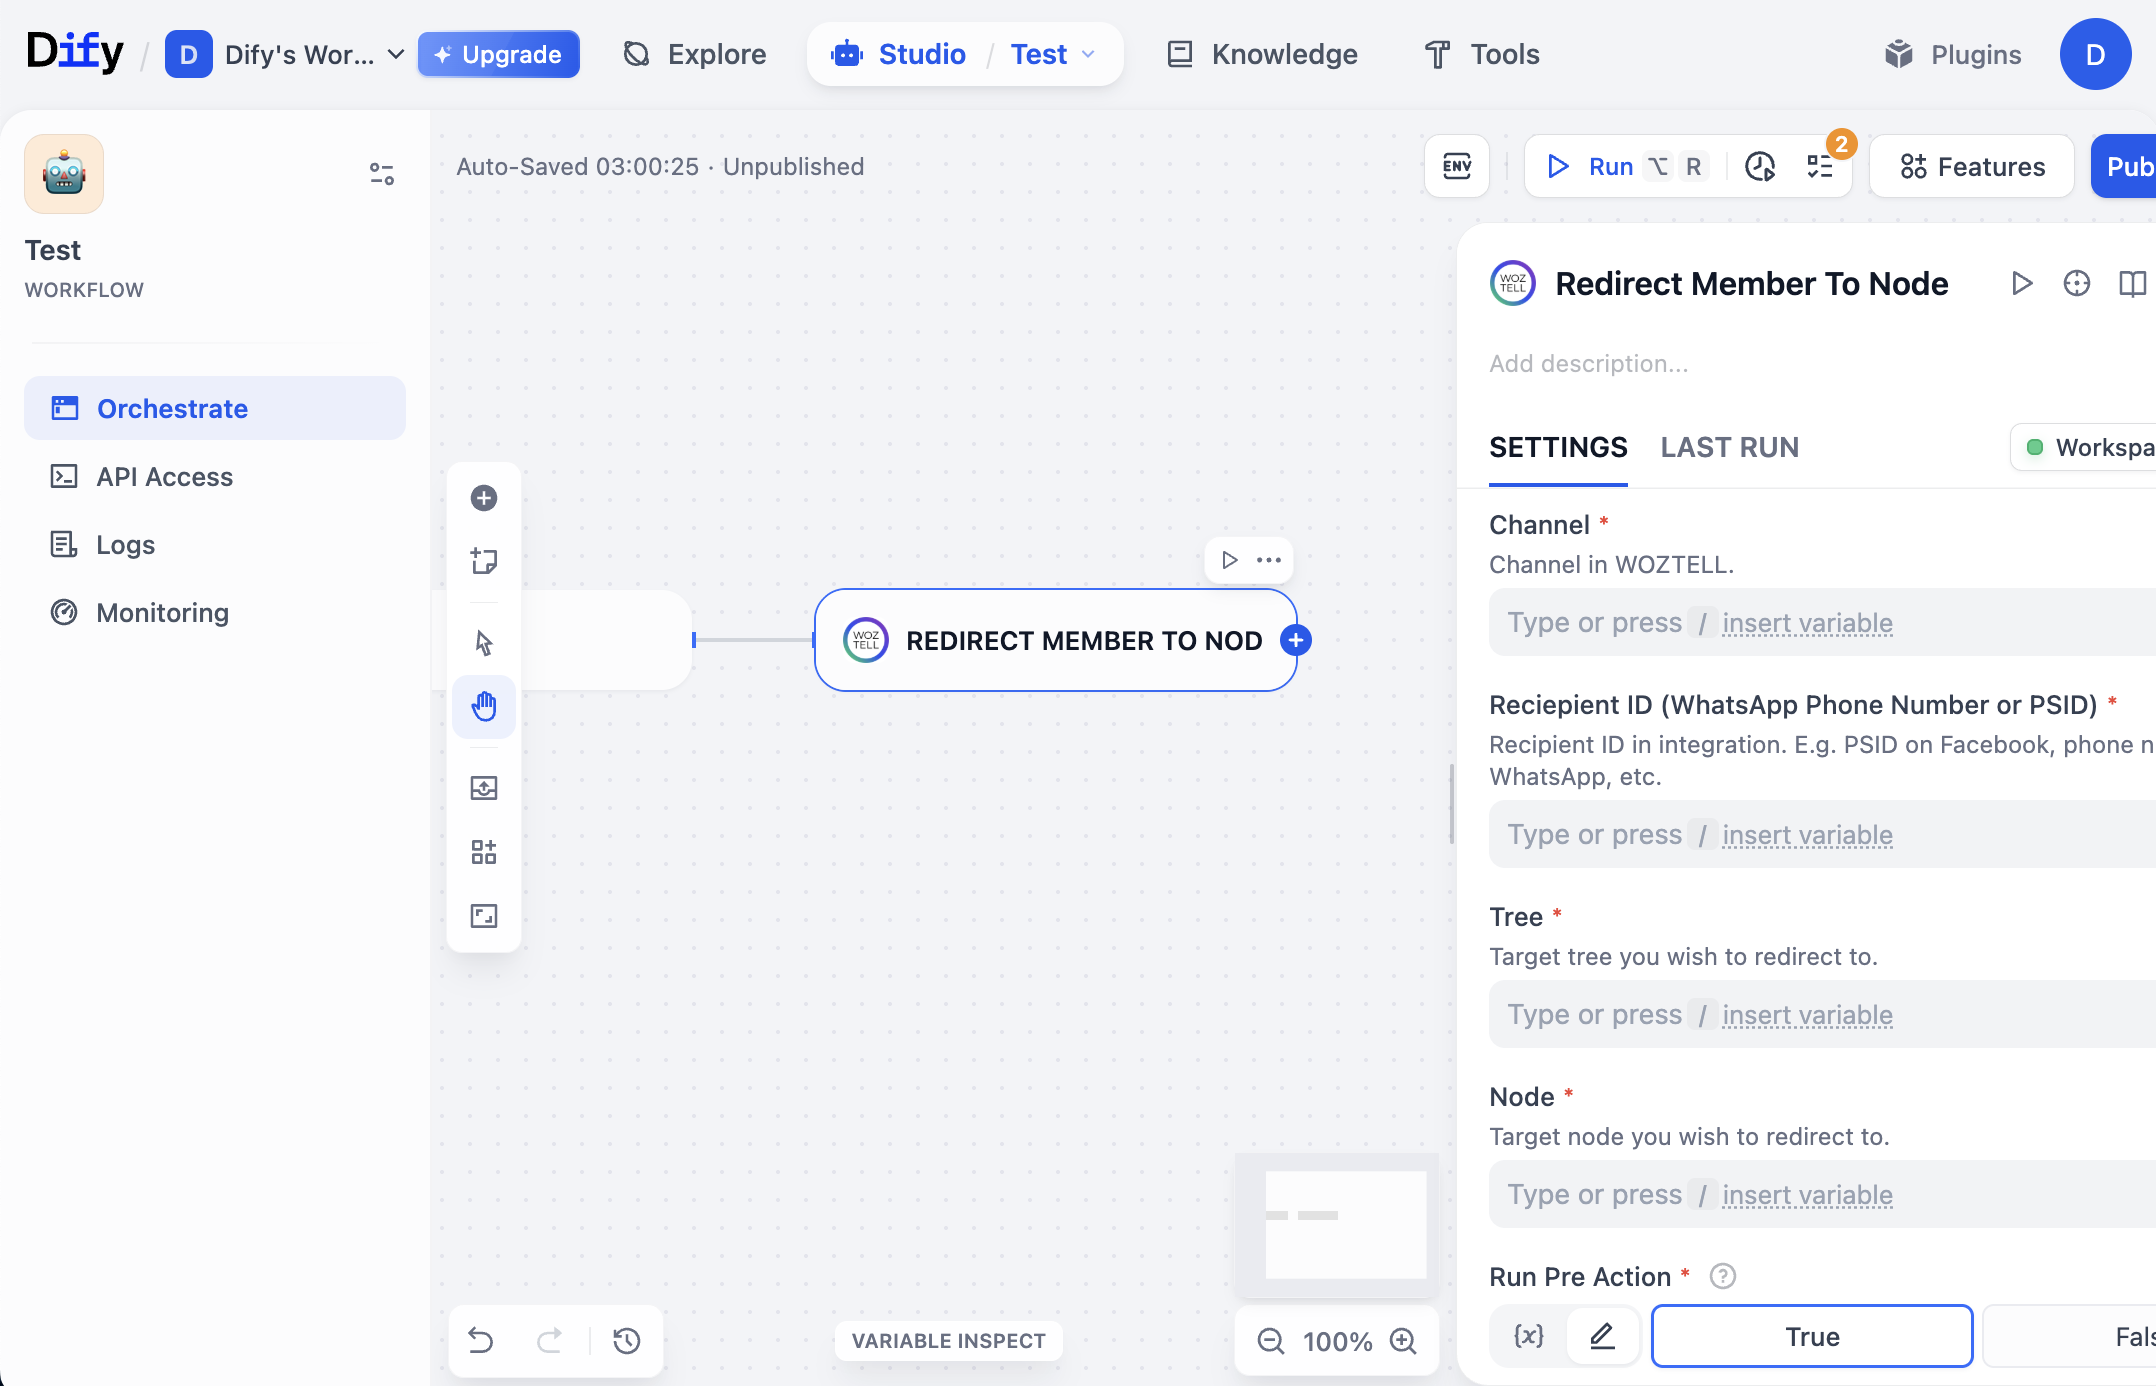Screen dimensions: 2156x1386
Task: Click the add block plus icon in canvas toolbar
Action: tap(484, 498)
